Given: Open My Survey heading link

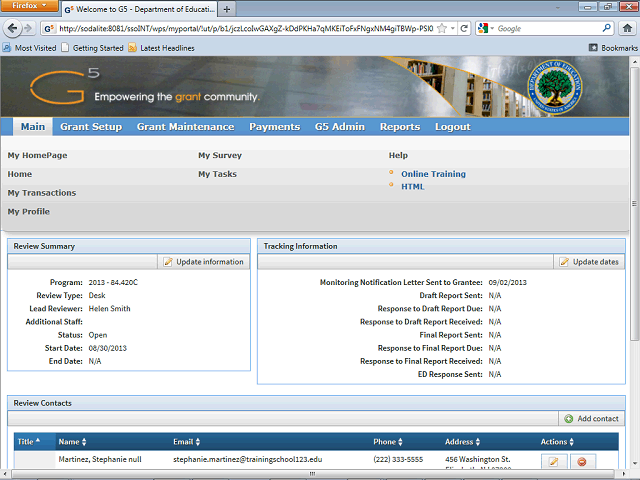Looking at the screenshot, I should tap(220, 155).
